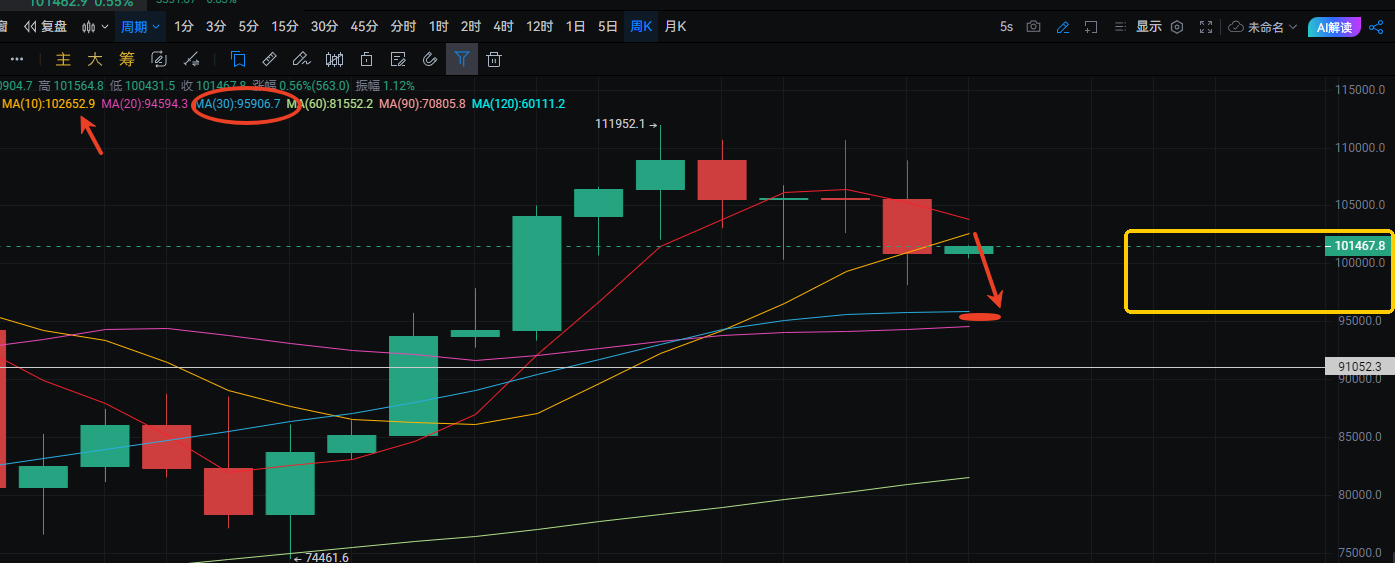Toggle the lock drawings icon

[x=367, y=59]
